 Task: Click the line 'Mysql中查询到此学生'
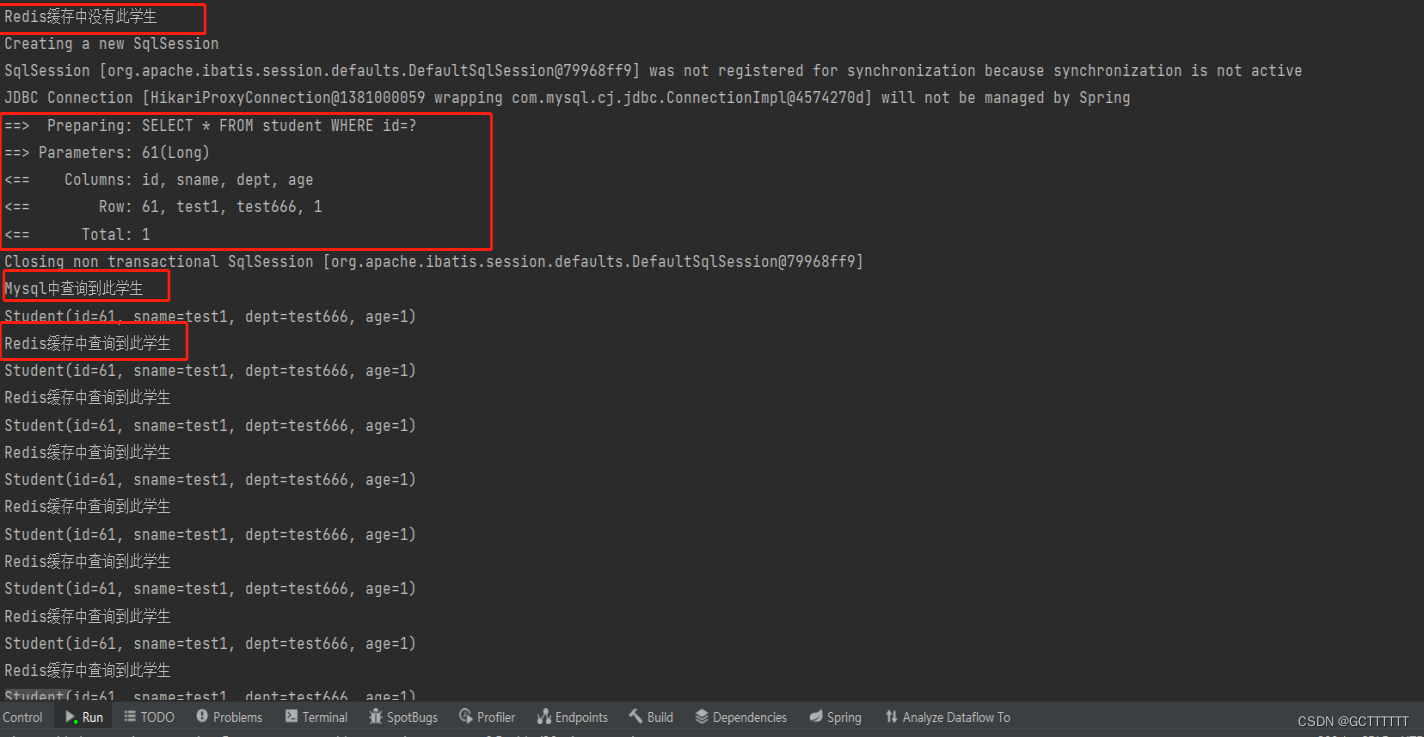[73, 289]
